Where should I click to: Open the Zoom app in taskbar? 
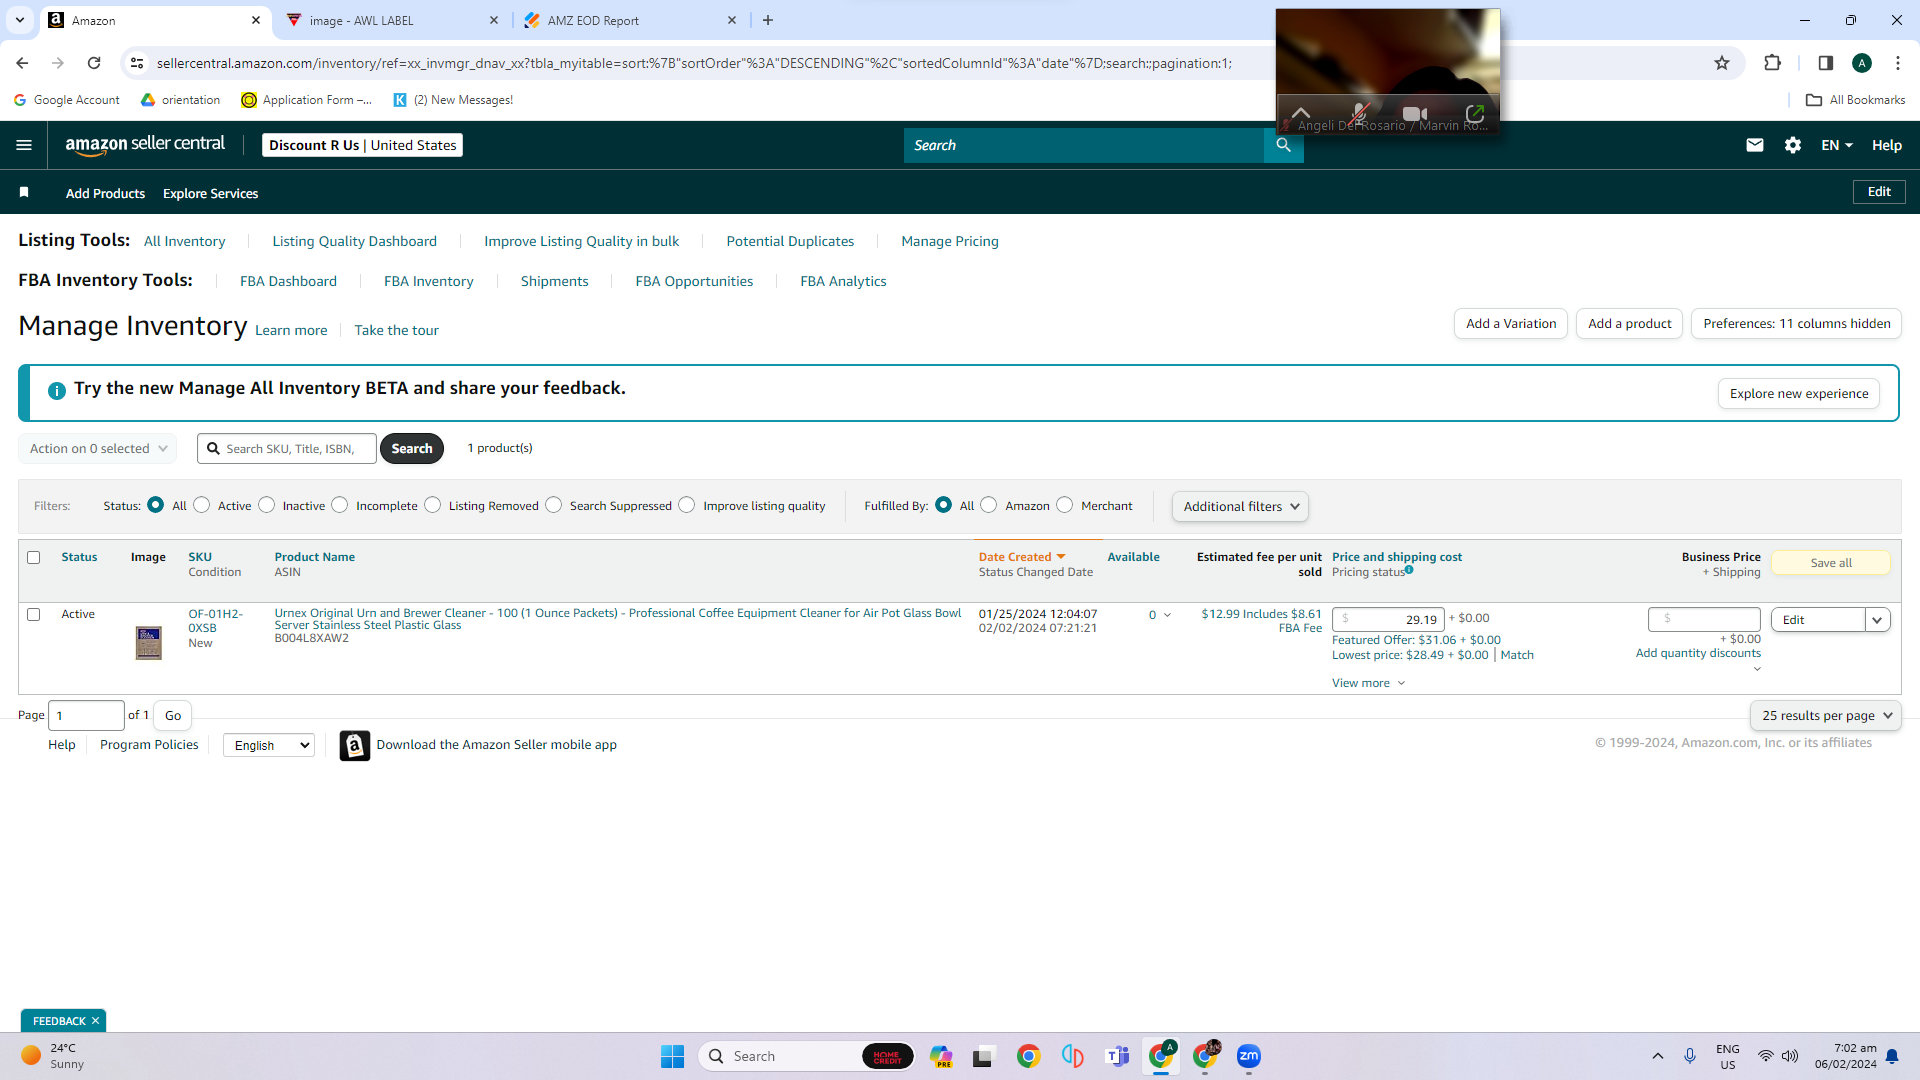pos(1248,1056)
